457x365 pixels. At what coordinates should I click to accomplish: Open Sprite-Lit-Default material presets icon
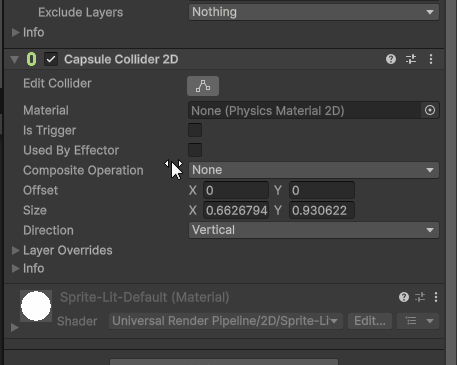click(420, 297)
